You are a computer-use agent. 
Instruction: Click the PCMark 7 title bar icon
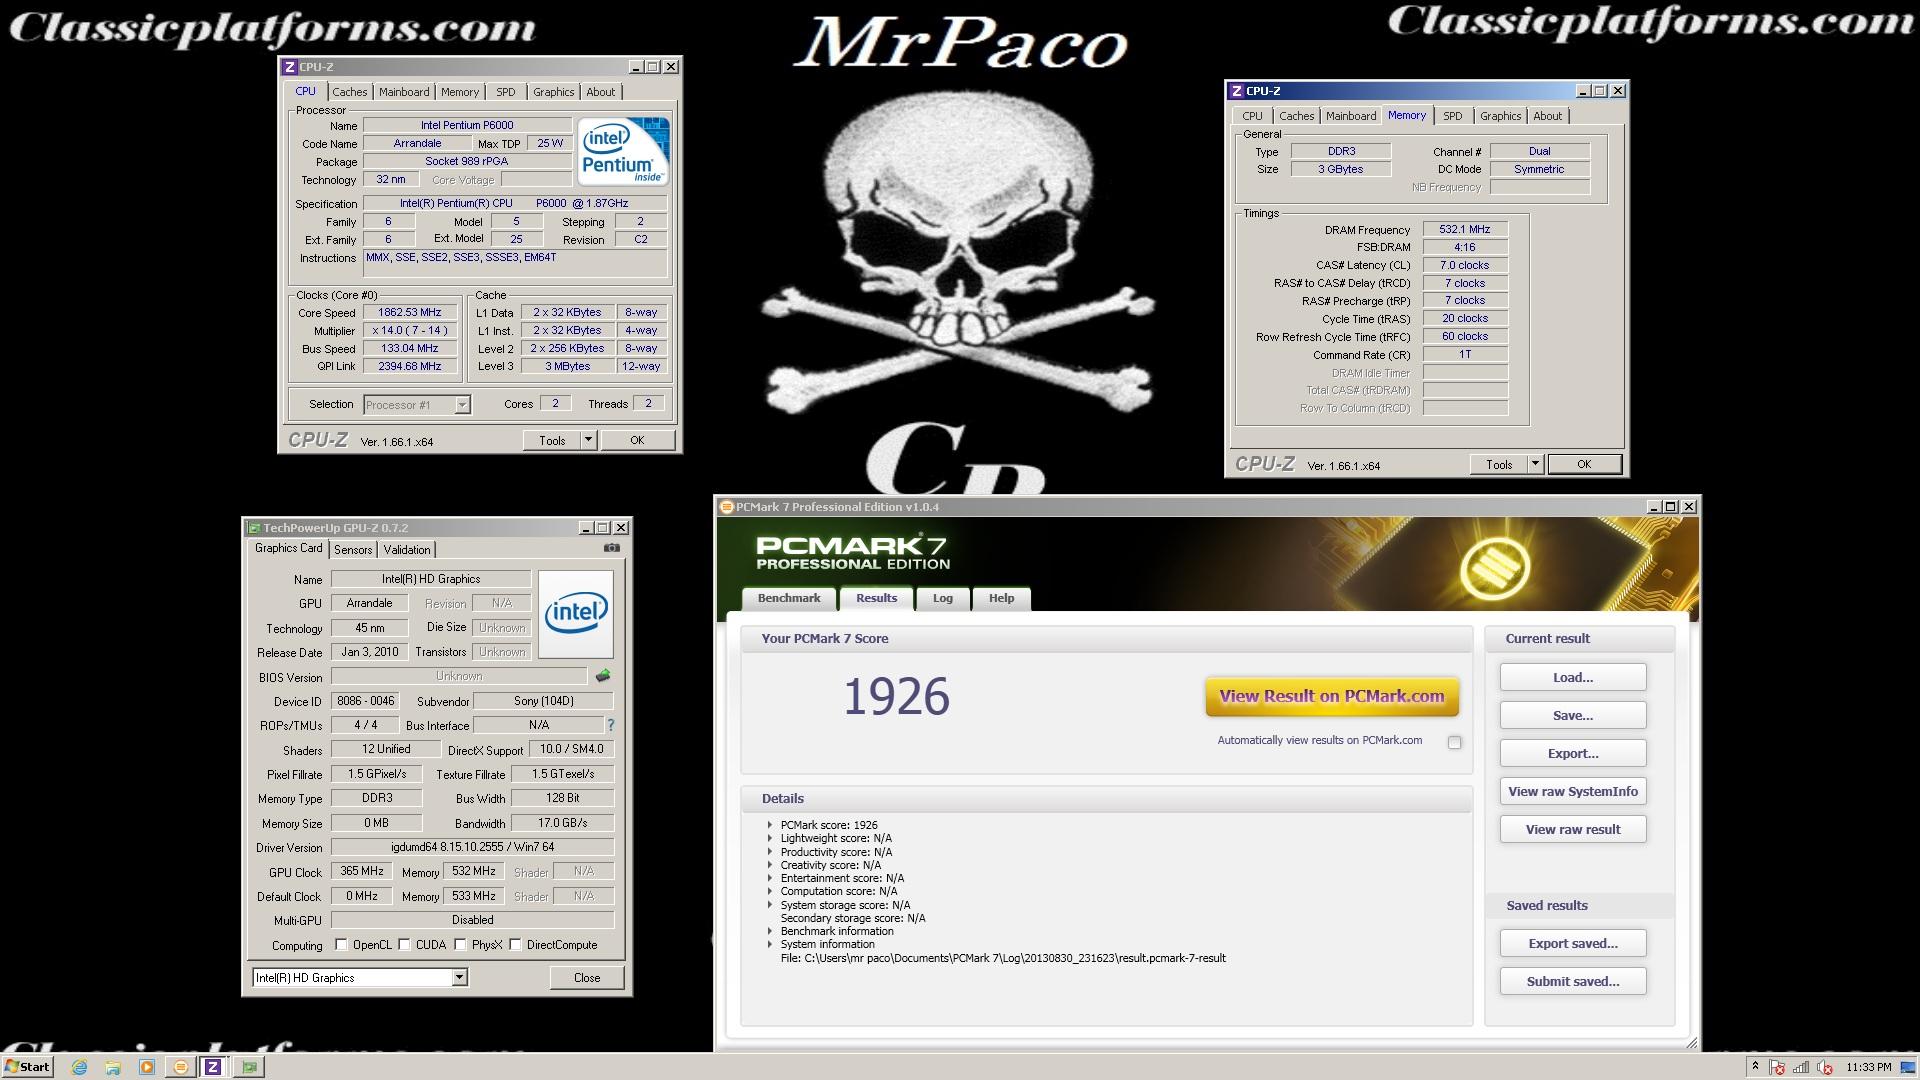[x=727, y=507]
